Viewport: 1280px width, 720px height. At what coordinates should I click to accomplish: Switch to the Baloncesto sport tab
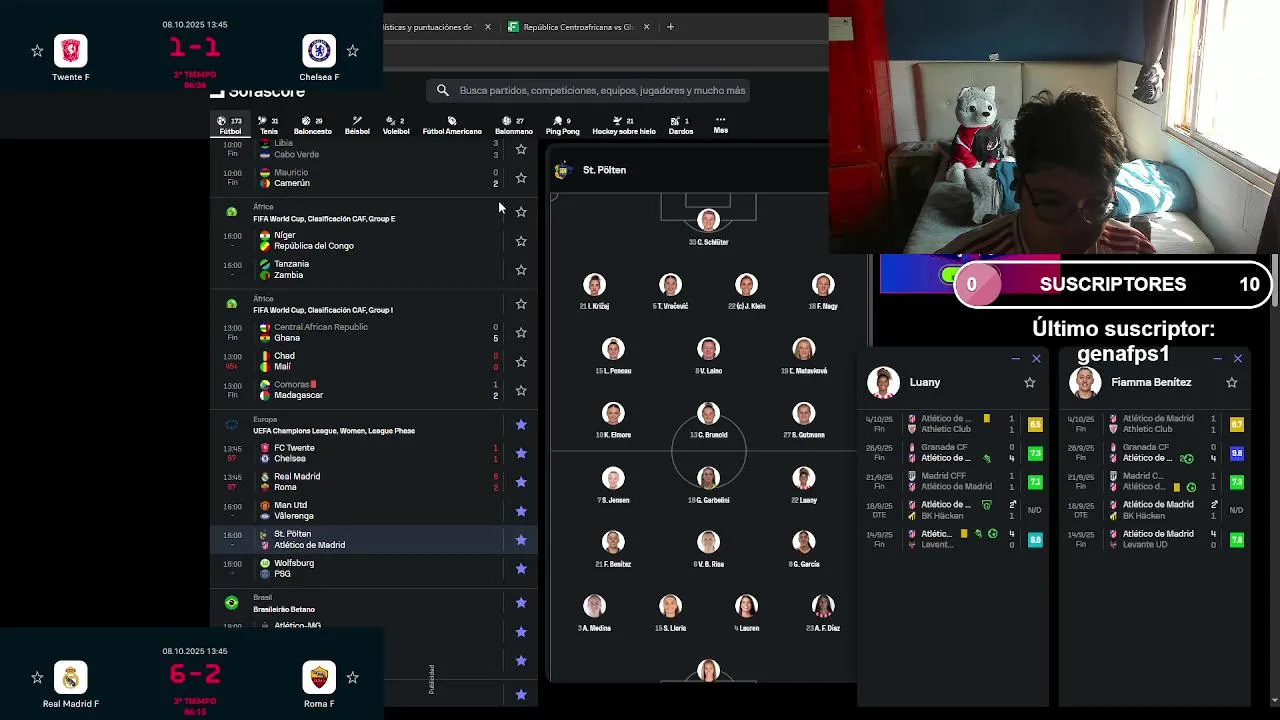click(312, 125)
